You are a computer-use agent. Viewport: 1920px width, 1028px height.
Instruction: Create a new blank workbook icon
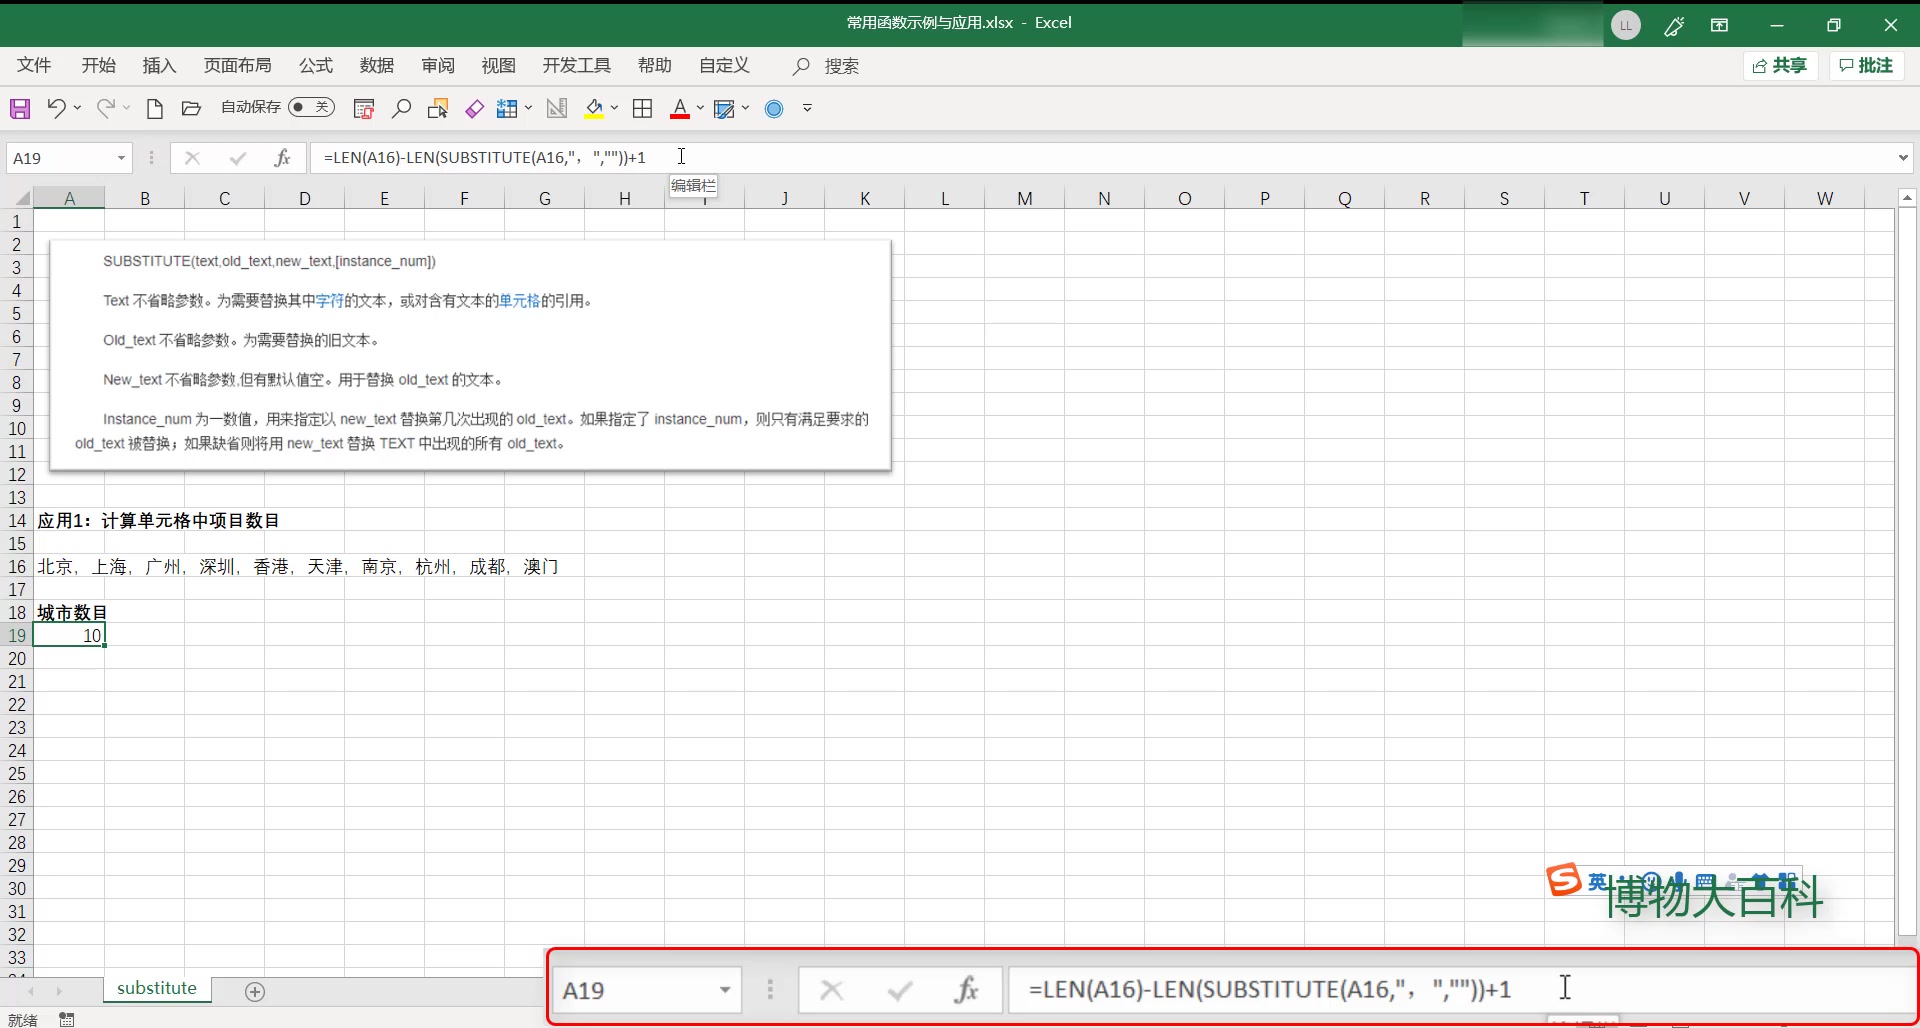[x=154, y=108]
